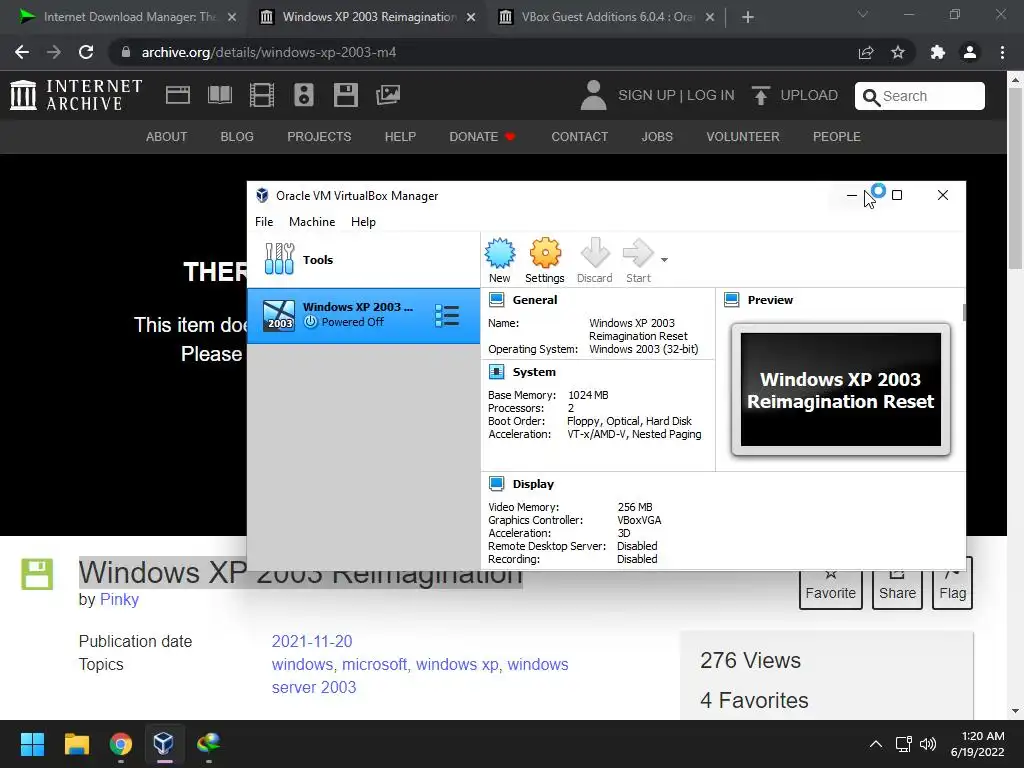The height and width of the screenshot is (768, 1024).
Task: Open the BLOG nav item
Action: tap(237, 136)
